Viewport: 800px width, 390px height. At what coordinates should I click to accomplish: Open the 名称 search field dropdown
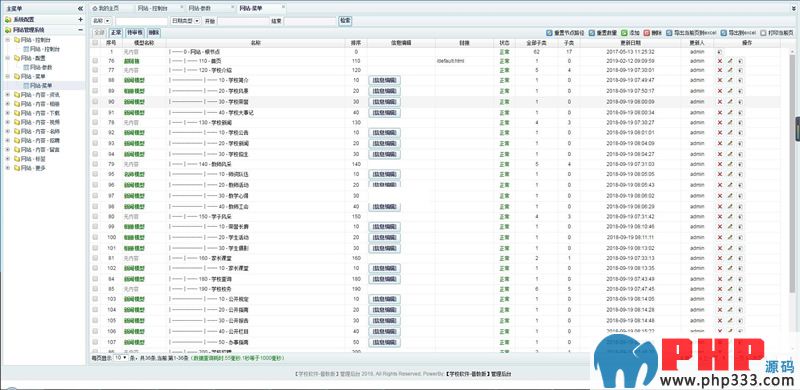[x=102, y=21]
